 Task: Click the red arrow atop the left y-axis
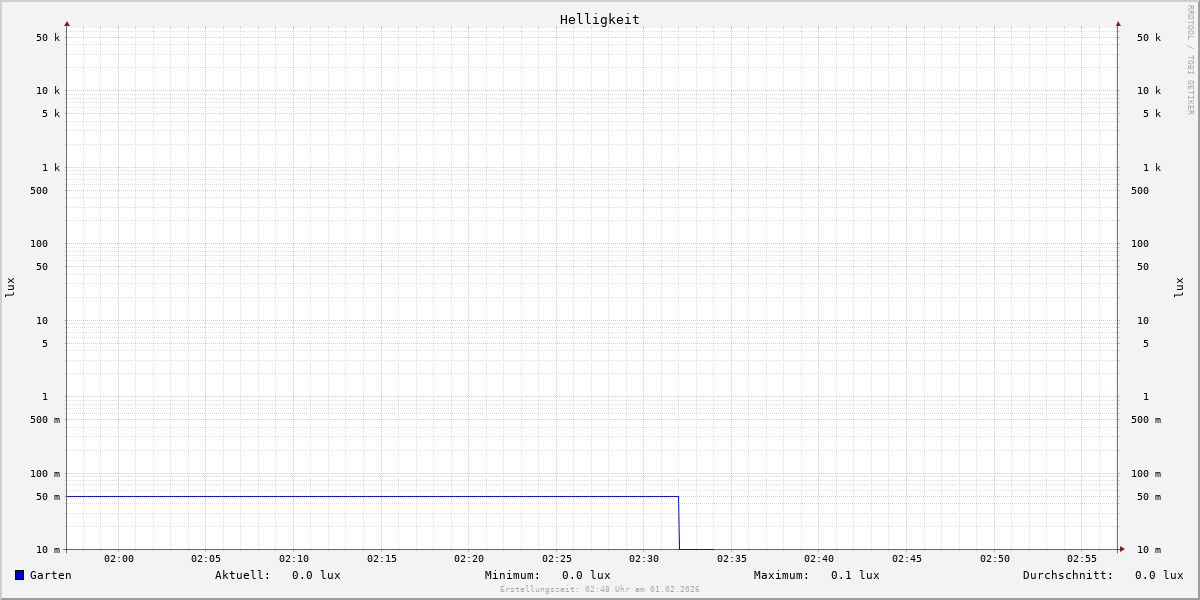tap(67, 24)
